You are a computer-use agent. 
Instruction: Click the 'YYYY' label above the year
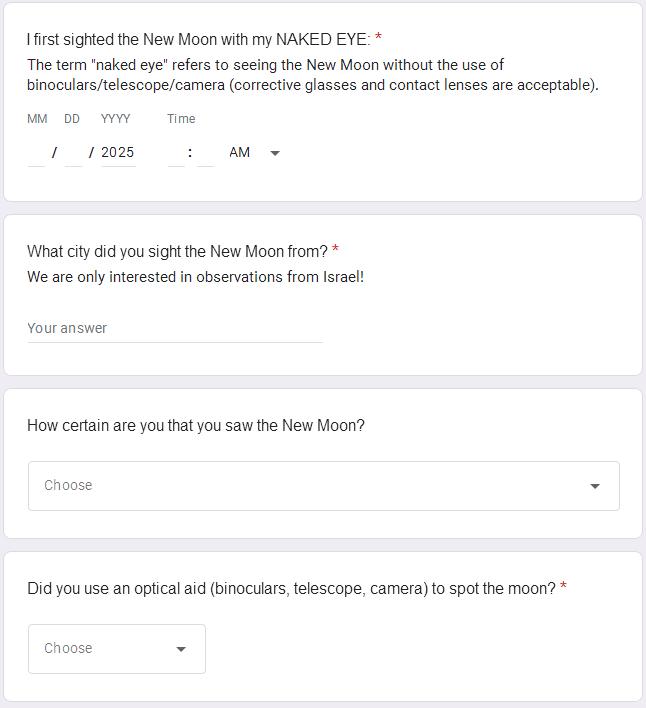pyautogui.click(x=116, y=119)
